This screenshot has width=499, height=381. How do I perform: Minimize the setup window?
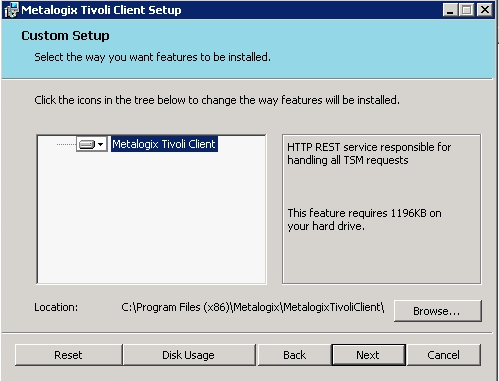(450, 10)
